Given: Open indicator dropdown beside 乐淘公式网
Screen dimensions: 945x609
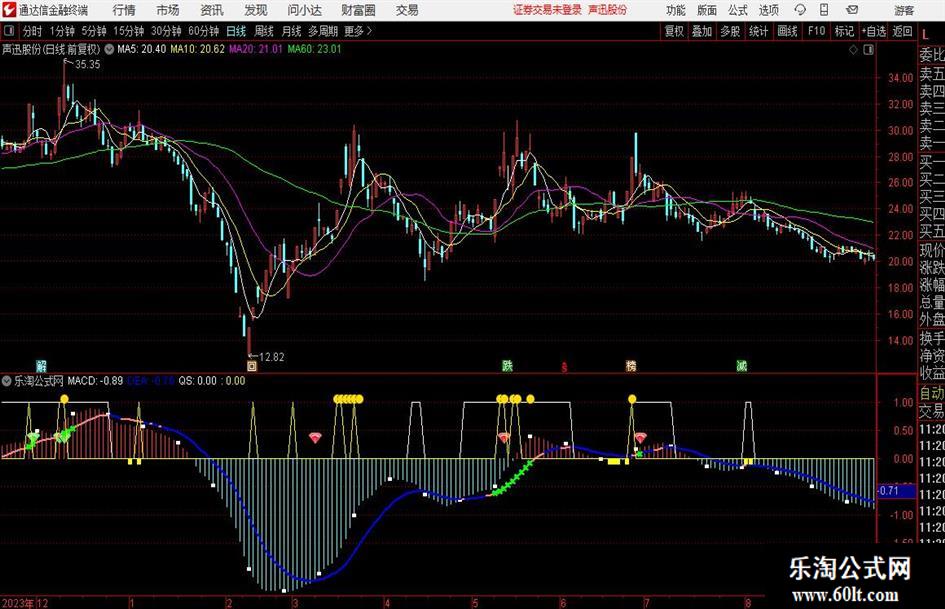Looking at the screenshot, I should coord(7,381).
